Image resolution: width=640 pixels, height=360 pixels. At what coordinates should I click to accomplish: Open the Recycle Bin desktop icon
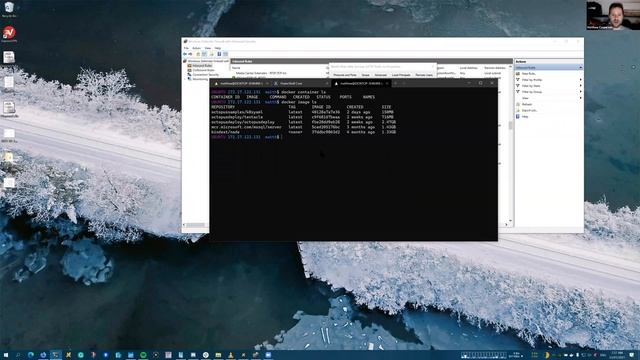[9, 8]
